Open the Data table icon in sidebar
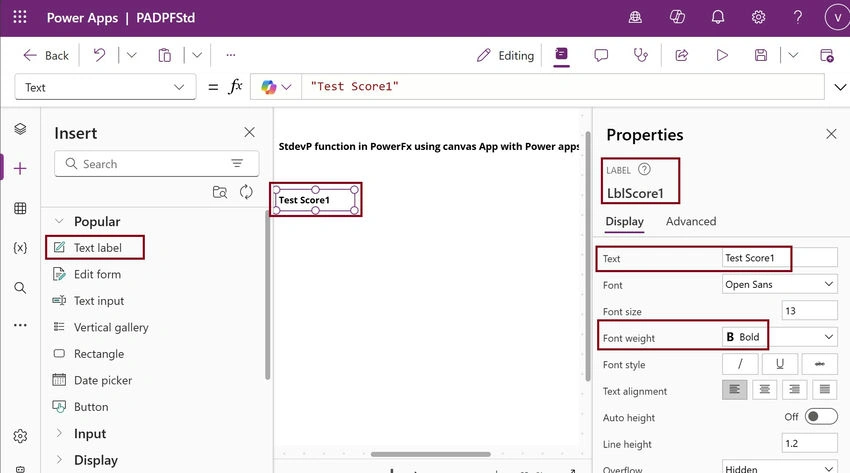The image size is (850, 473). point(20,208)
